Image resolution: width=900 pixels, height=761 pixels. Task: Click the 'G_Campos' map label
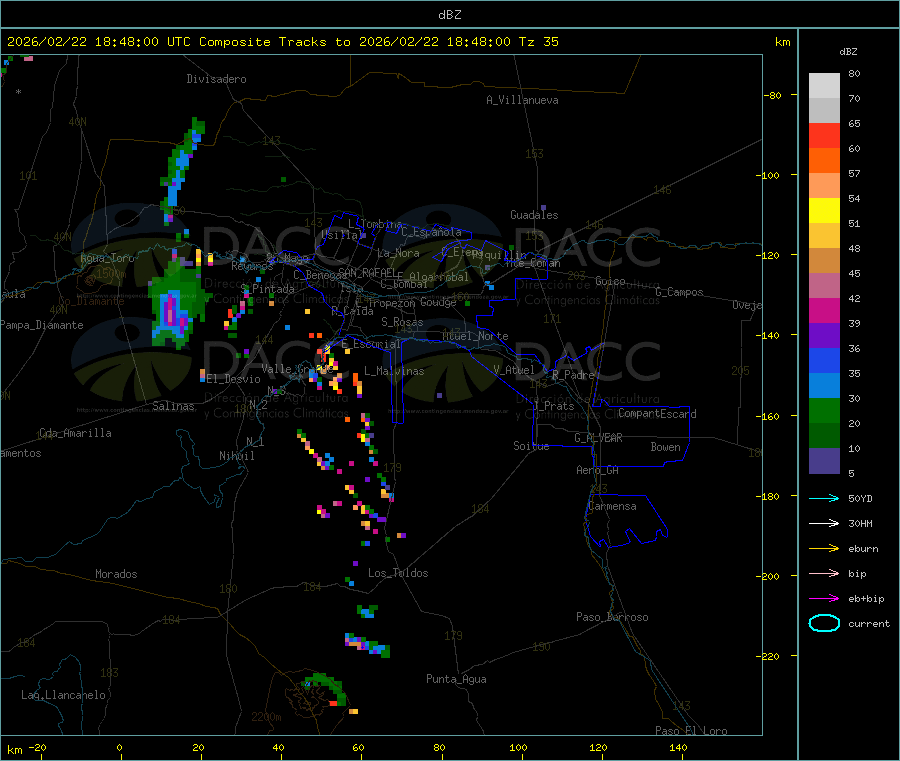[x=680, y=292]
